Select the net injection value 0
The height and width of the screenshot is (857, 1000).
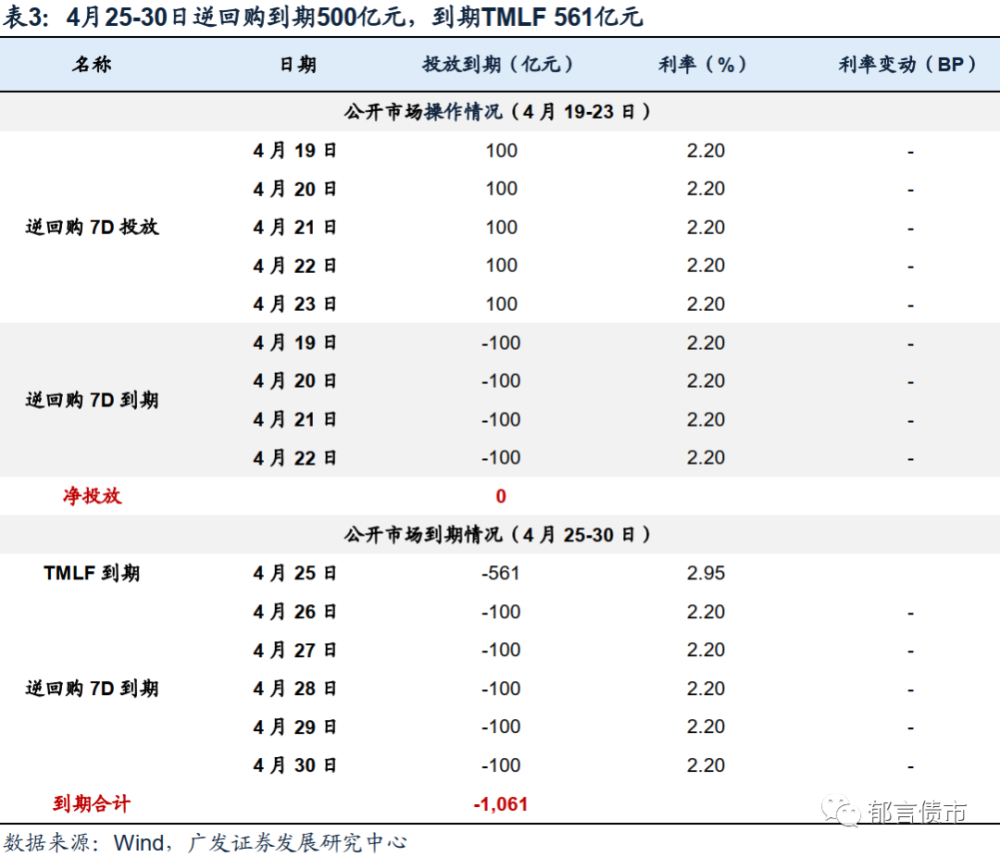[501, 495]
